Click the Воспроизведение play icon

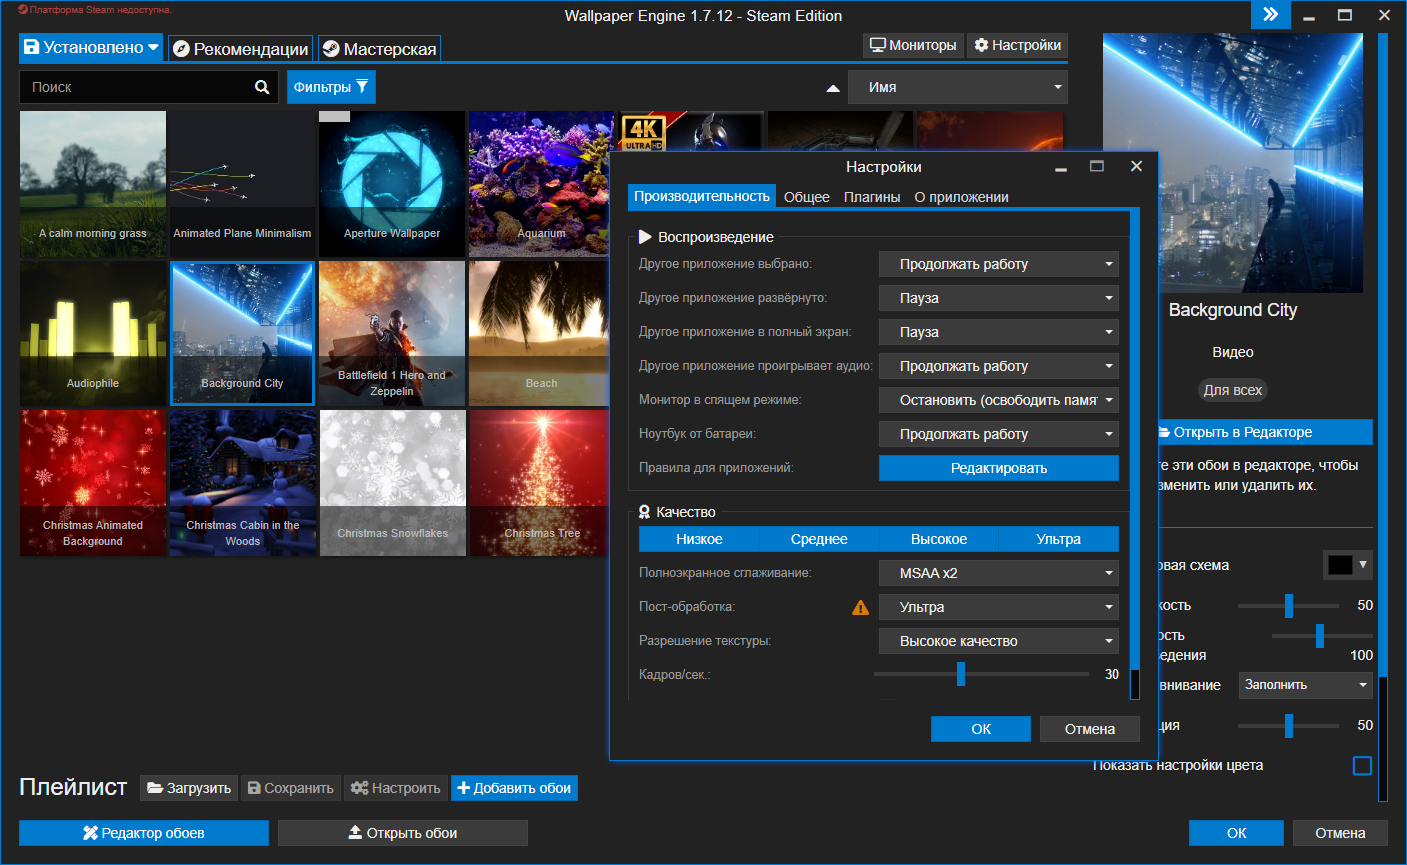tap(645, 237)
